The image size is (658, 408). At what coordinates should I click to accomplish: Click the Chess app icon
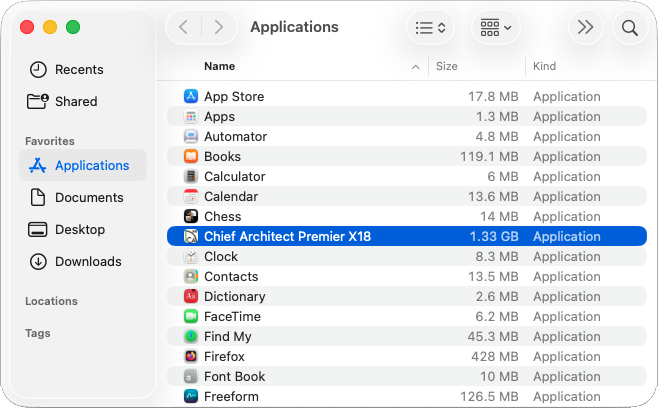tap(191, 216)
